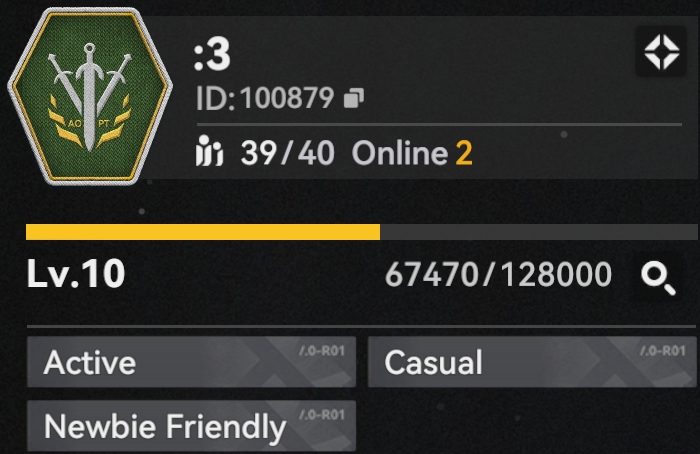
Task: Click the members people icon
Action: 209,151
